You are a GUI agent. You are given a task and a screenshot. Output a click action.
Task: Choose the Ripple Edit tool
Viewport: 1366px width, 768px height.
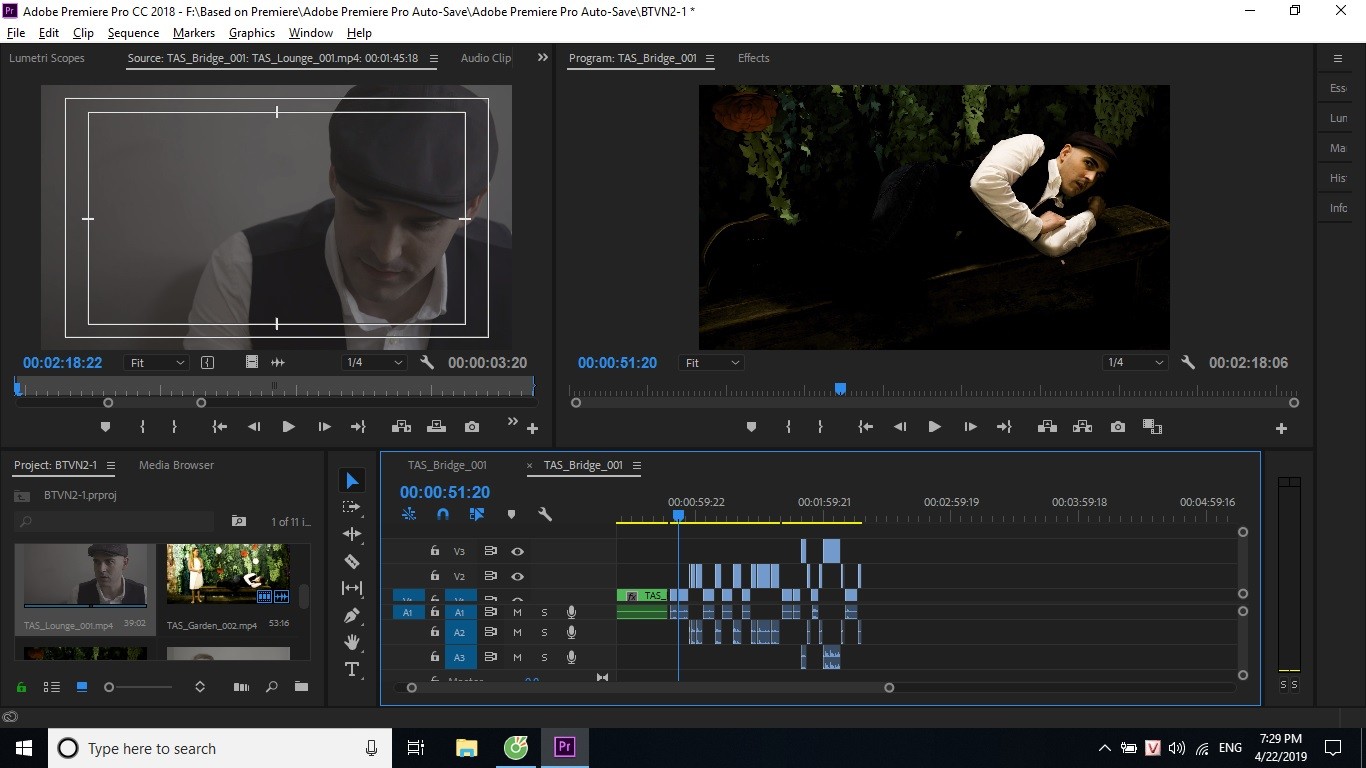click(352, 534)
